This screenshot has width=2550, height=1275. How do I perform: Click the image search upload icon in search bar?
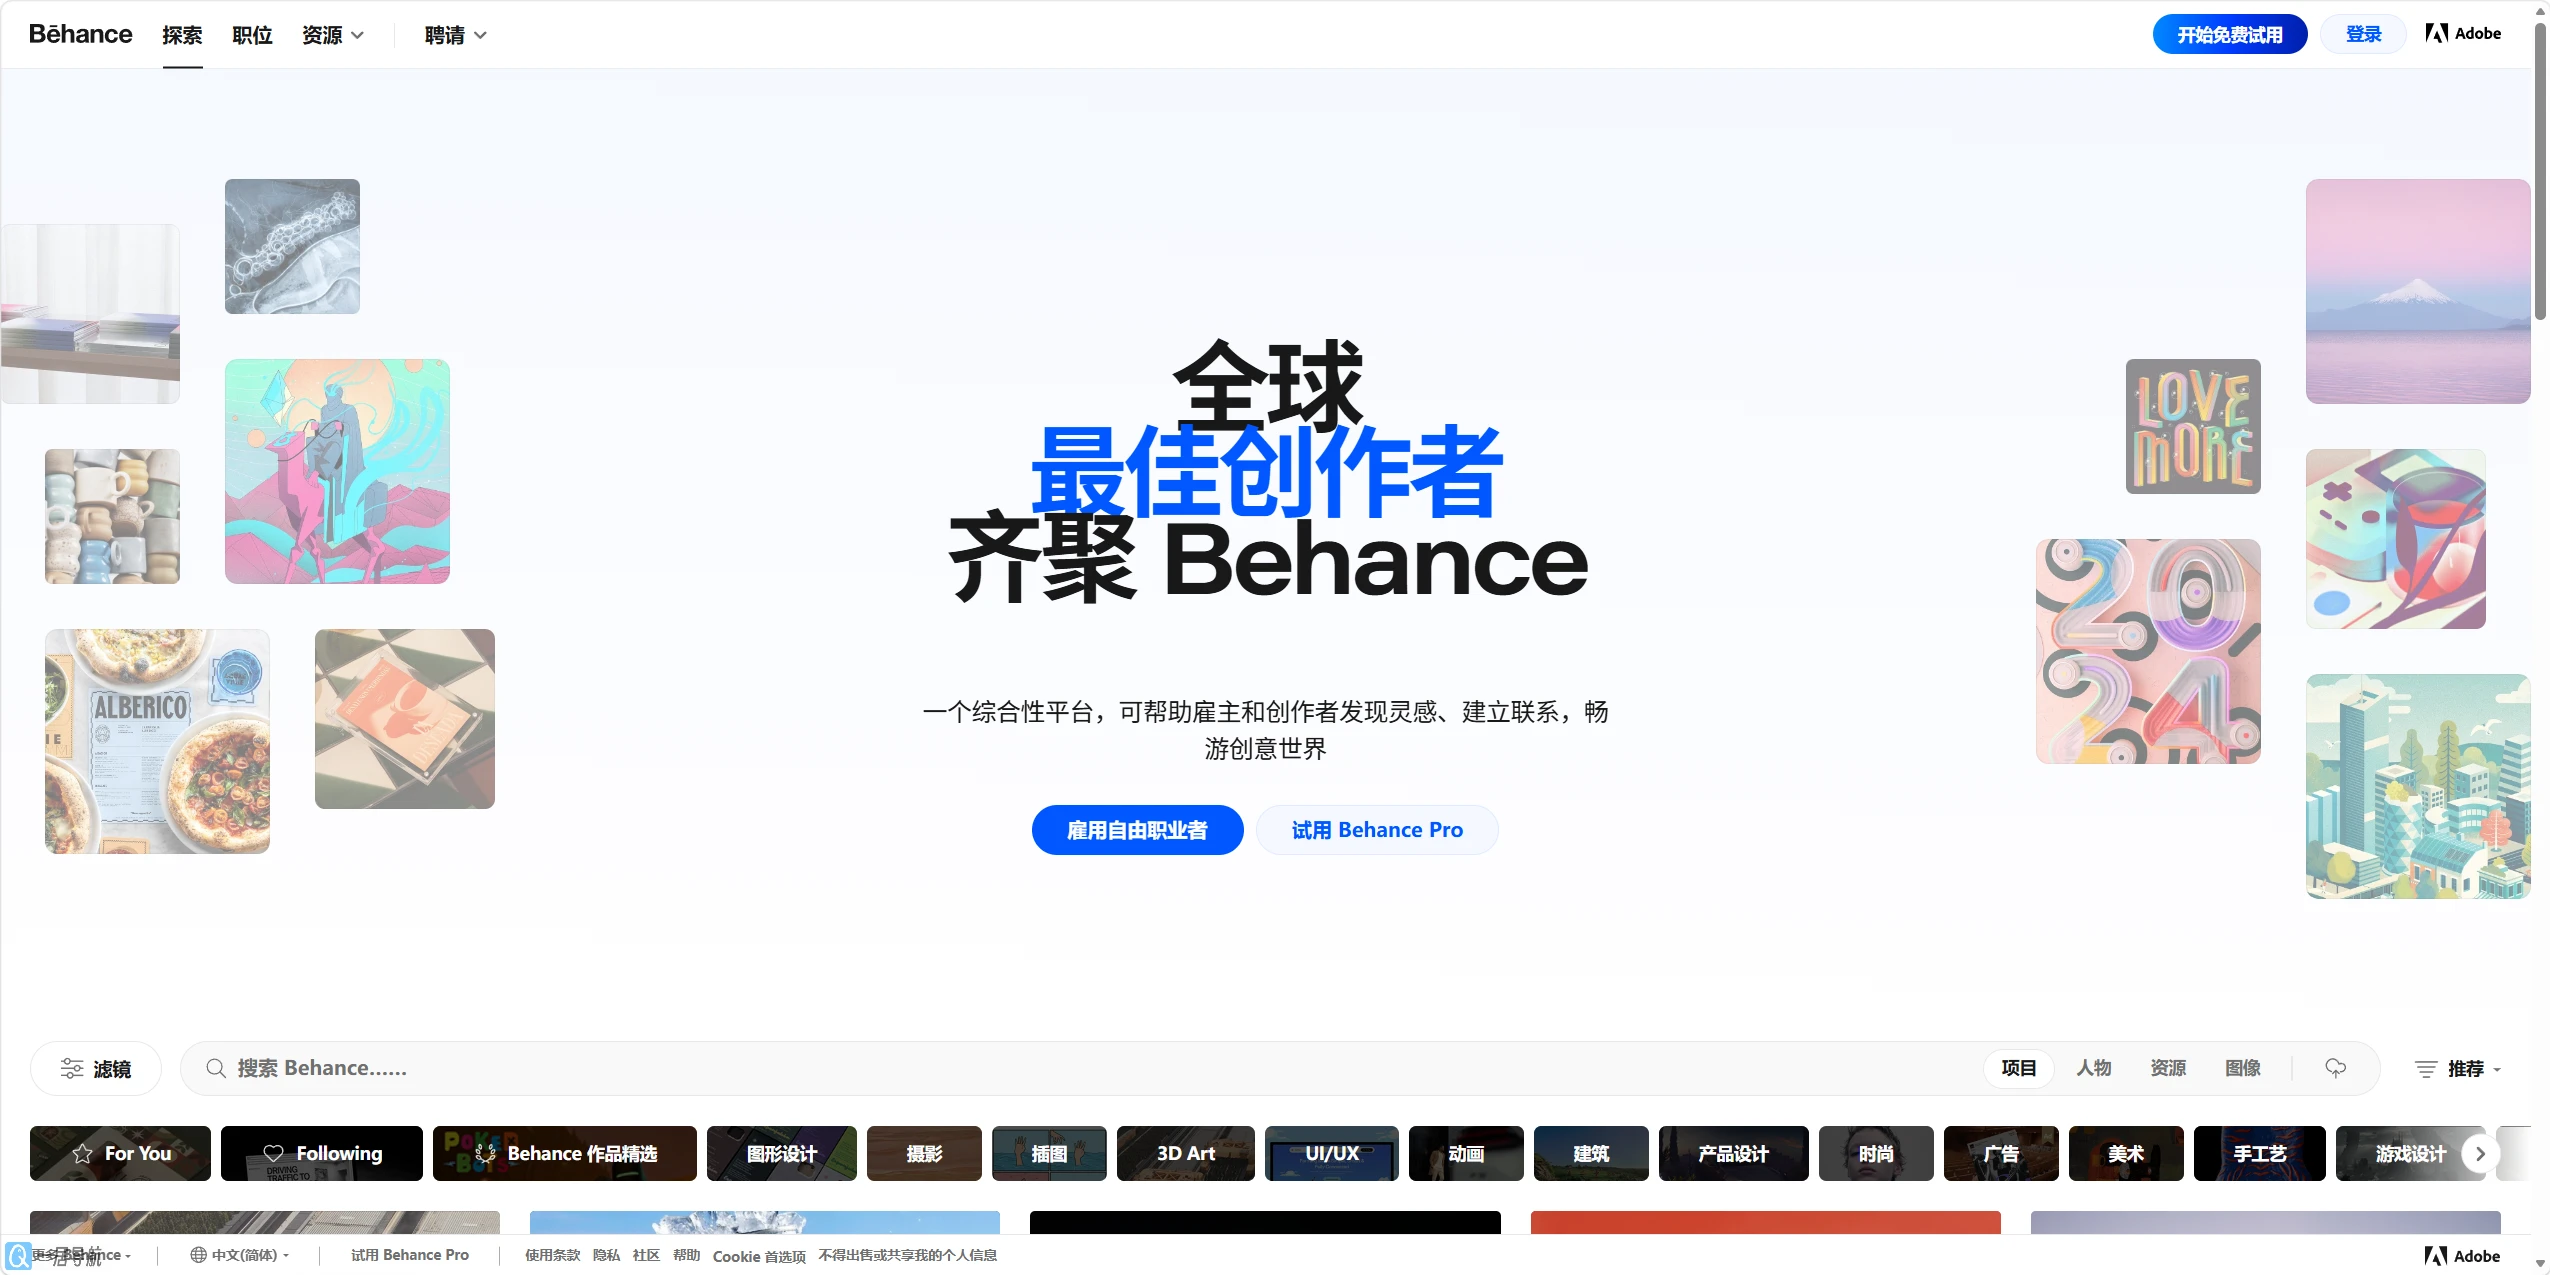[2334, 1068]
